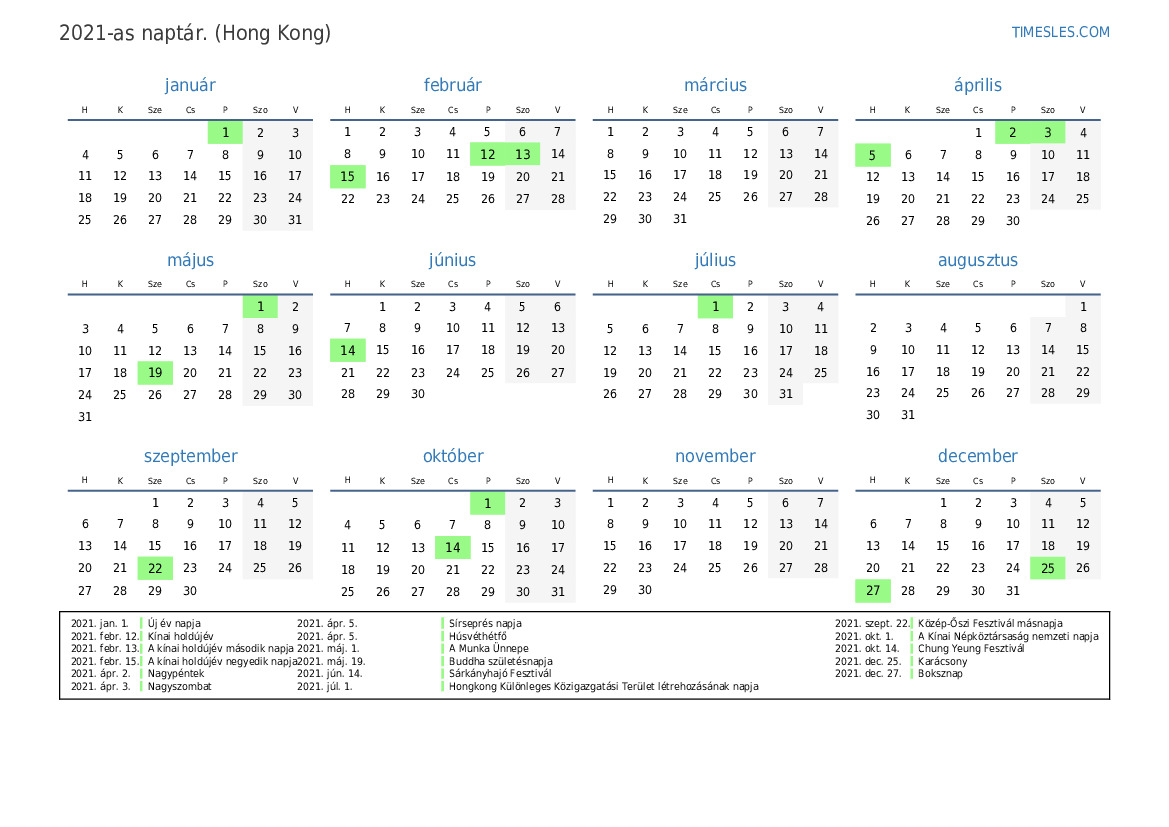Select the 'augusztus' month heading
Screen dimensions: 1169x827
pos(977,260)
